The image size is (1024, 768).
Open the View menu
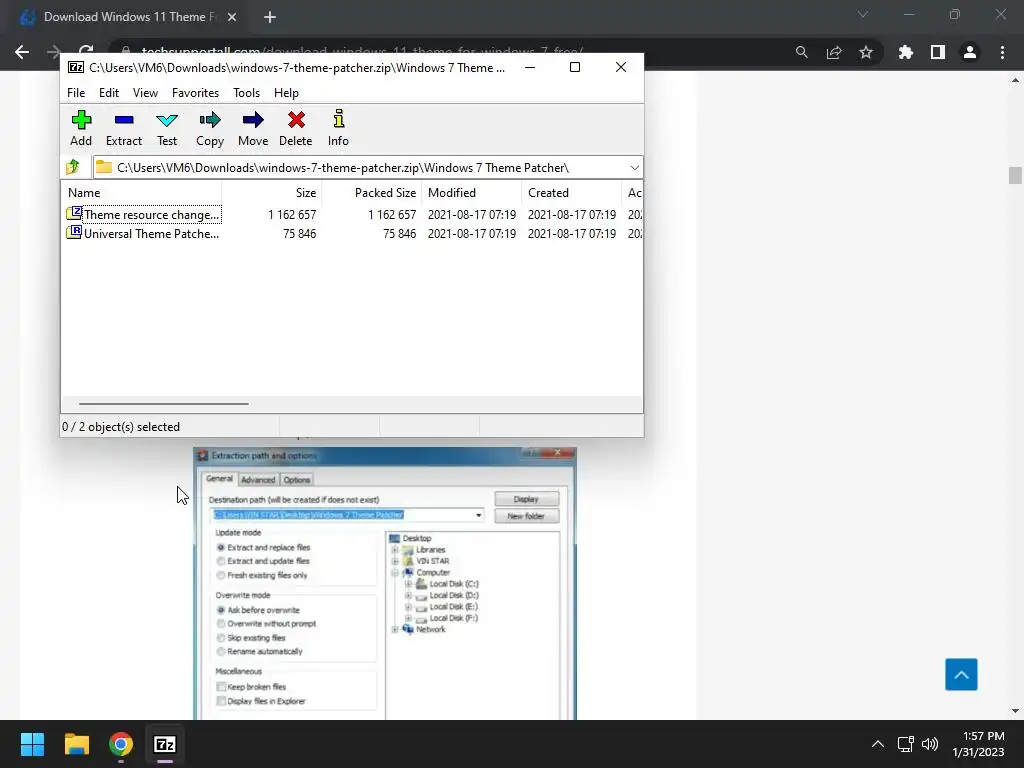[x=145, y=93]
